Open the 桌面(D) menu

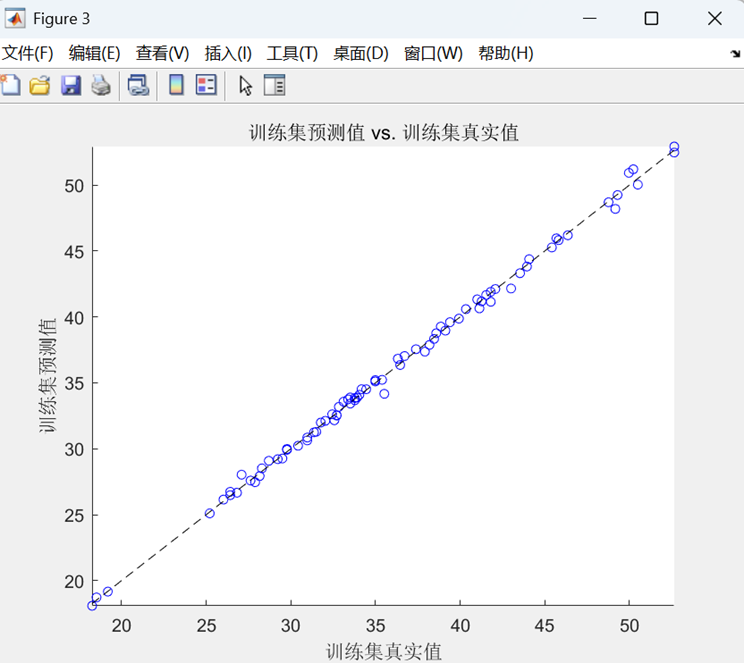pyautogui.click(x=361, y=53)
